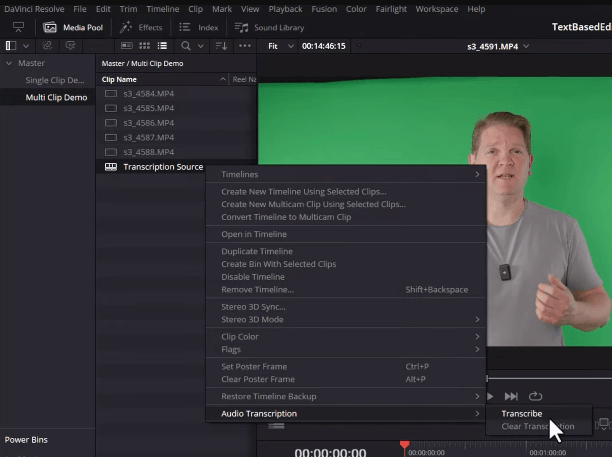Viewport: 612px width, 457px height.
Task: Open the Sound Library panel
Action: pos(269,27)
